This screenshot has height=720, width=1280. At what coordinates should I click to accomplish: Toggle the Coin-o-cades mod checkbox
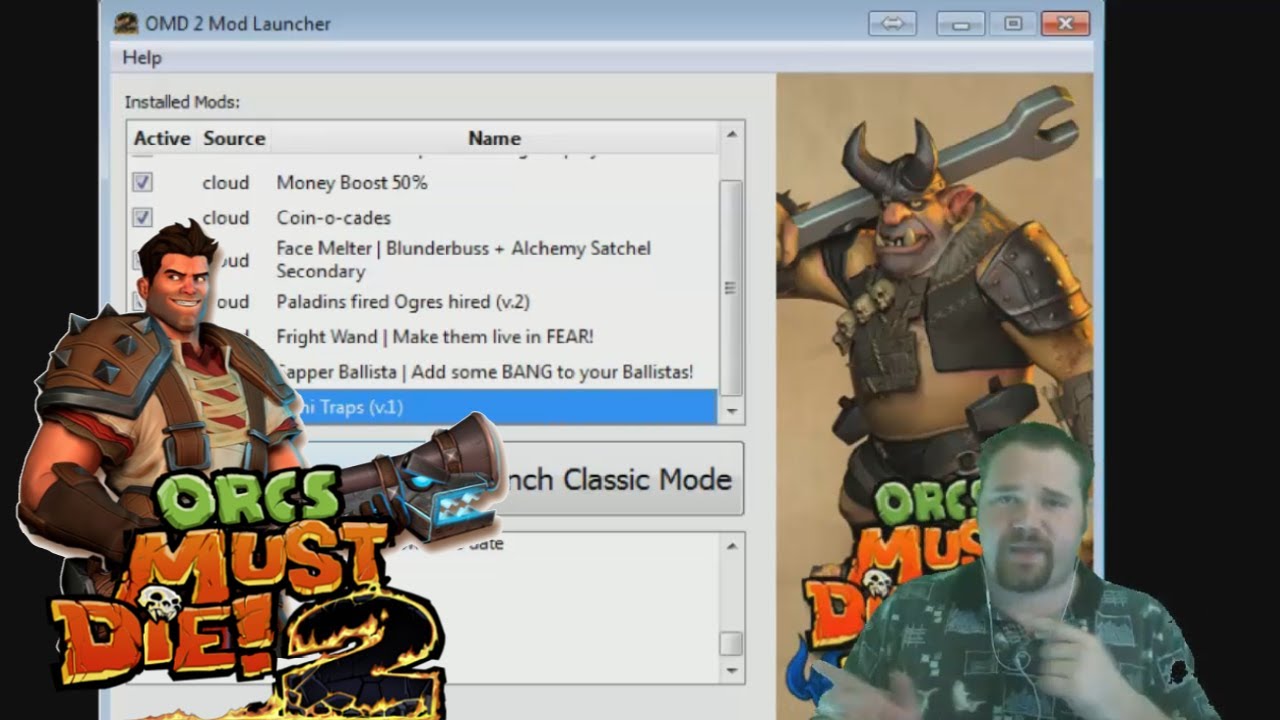click(x=142, y=217)
